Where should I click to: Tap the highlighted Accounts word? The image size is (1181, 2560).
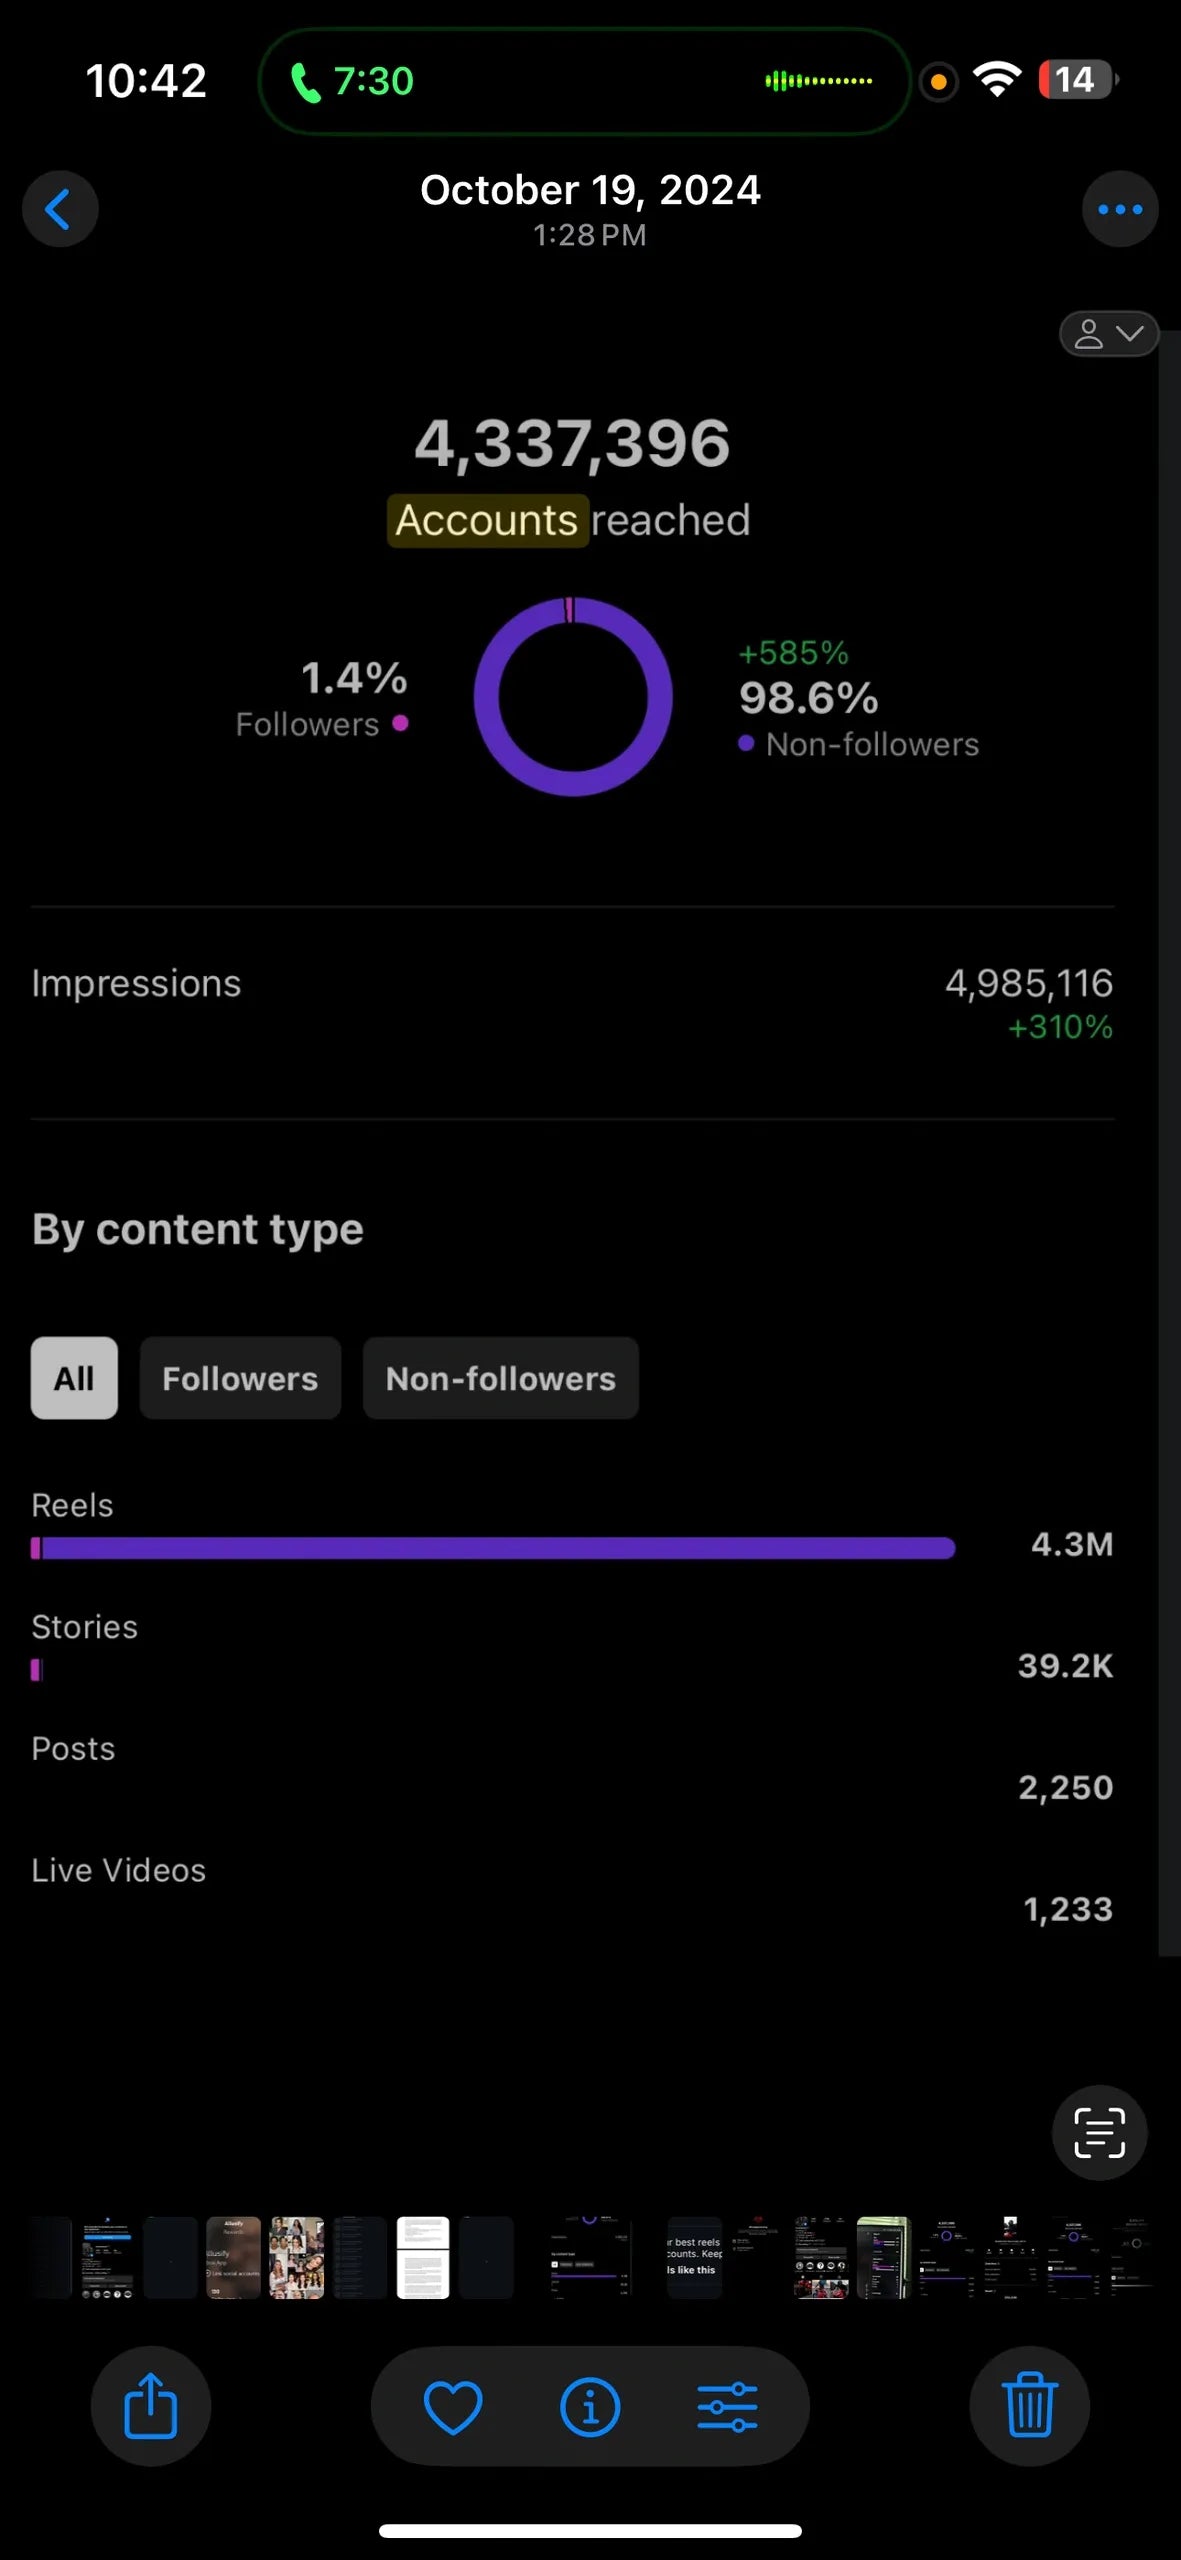pos(487,520)
